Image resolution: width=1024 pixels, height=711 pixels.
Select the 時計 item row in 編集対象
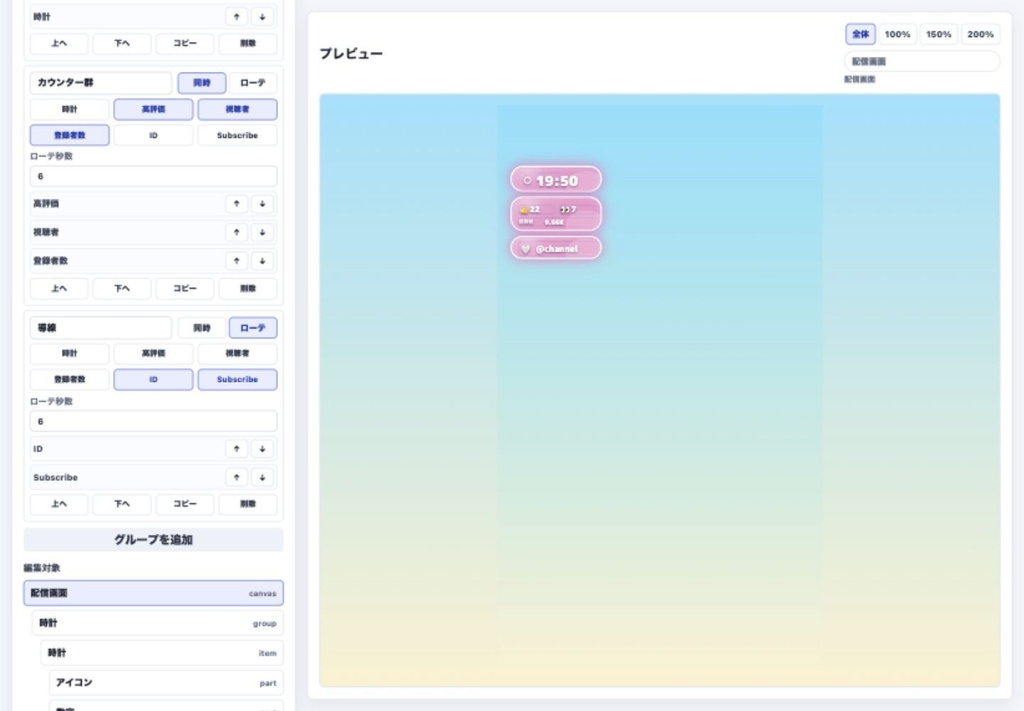pos(162,653)
